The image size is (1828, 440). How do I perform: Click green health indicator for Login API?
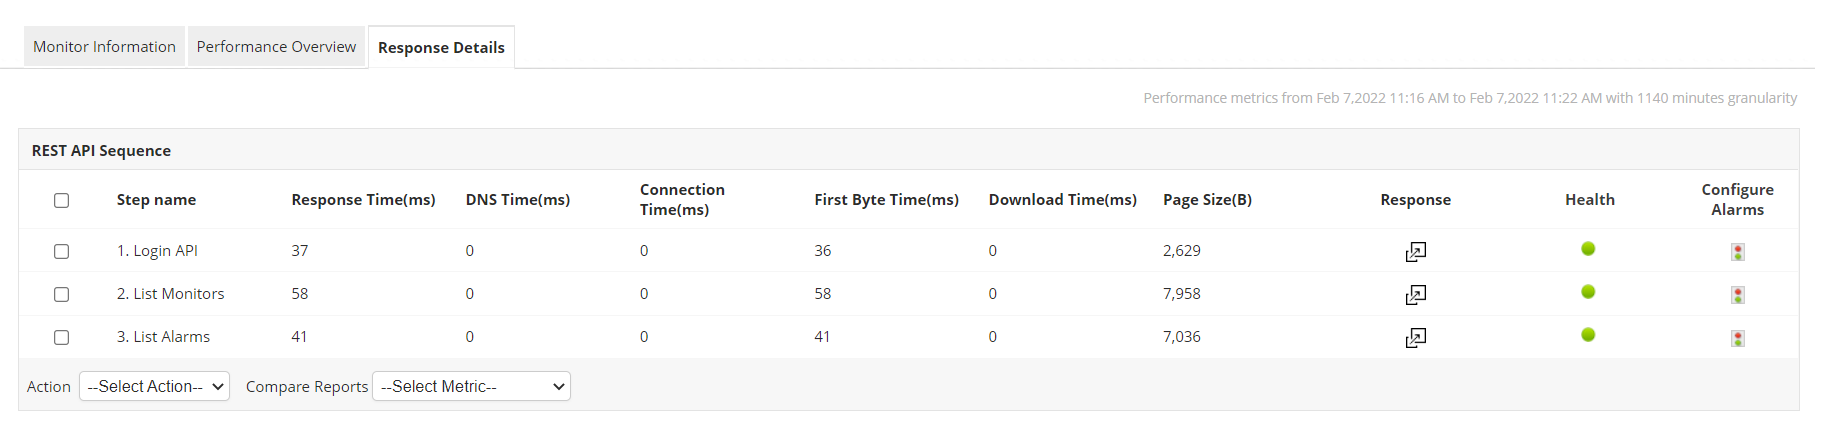pos(1588,249)
